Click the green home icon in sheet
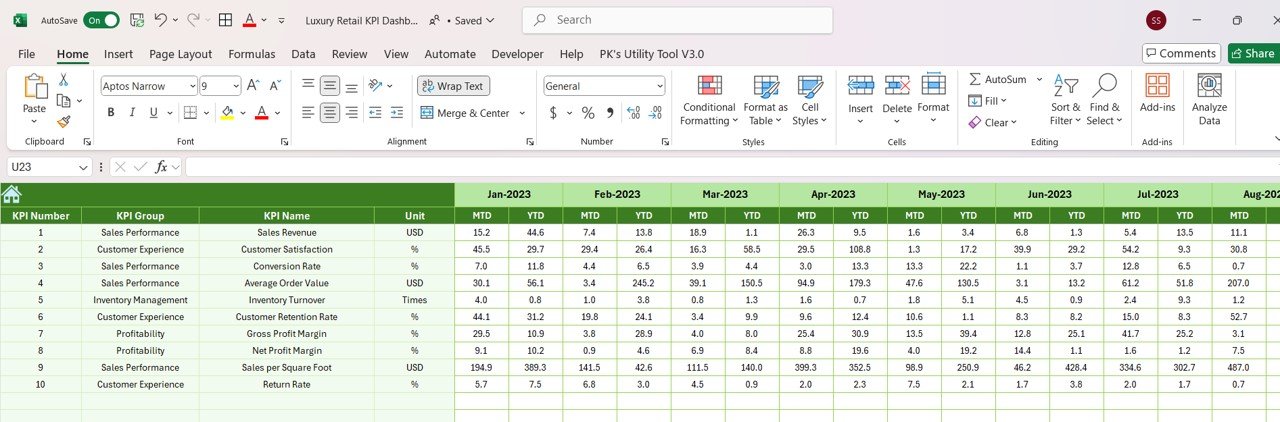Viewport: 1280px width, 422px height. (12, 194)
